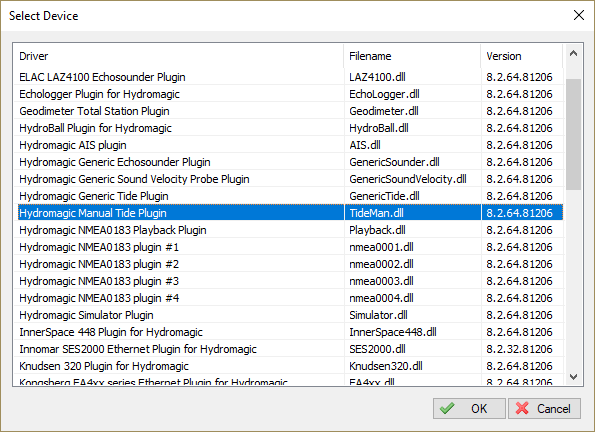Select Knudsen 320 Plugin for Hydromagic
This screenshot has height=432, width=595.
[x=104, y=366]
